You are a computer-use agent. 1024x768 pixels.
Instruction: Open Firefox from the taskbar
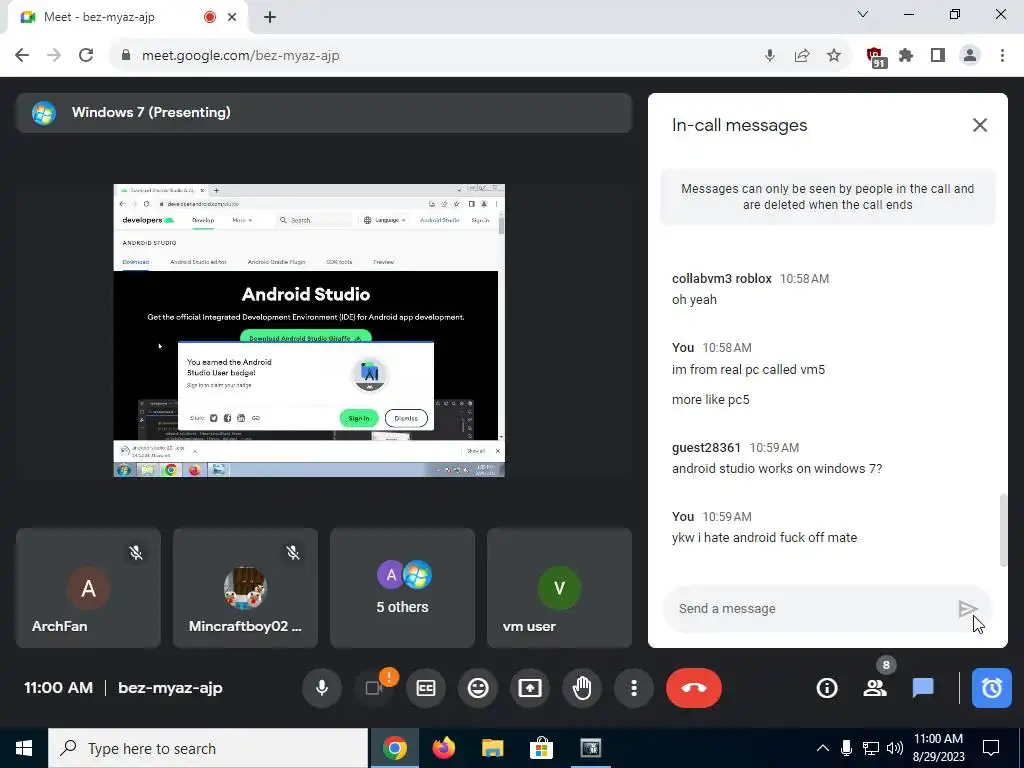[x=443, y=748]
